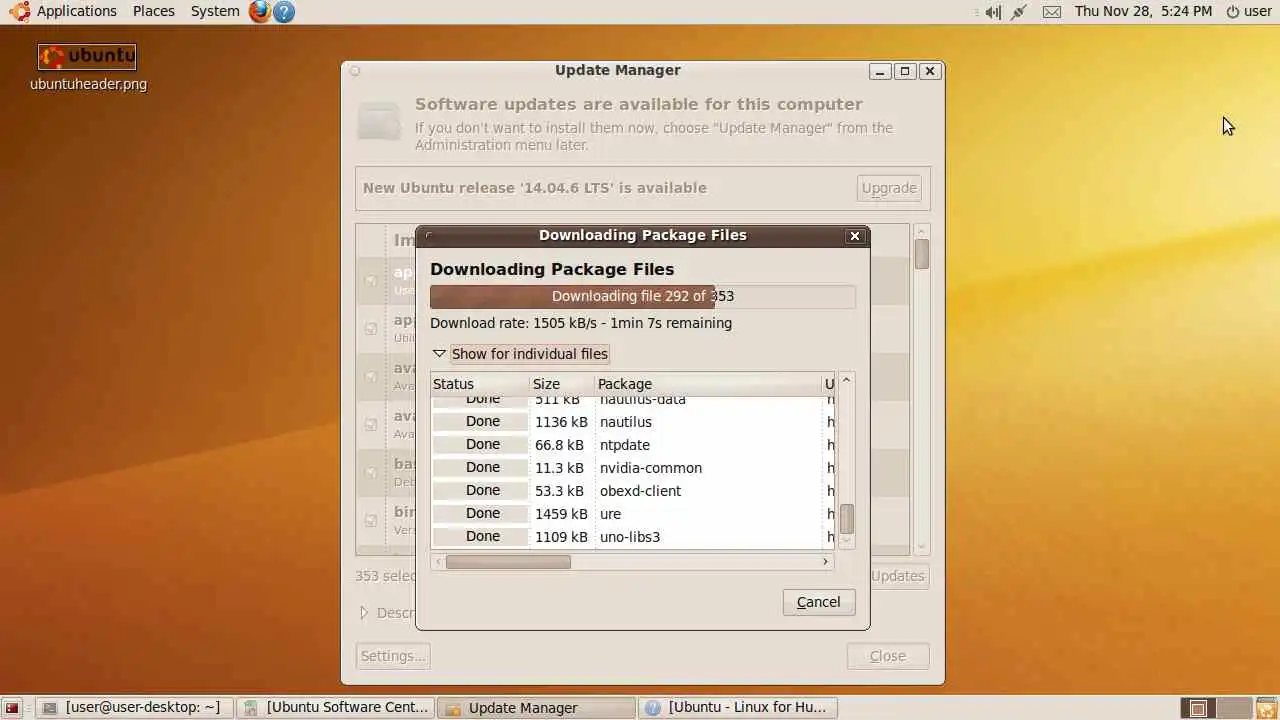
Task: Click the Close button in Update Manager
Action: 887,656
